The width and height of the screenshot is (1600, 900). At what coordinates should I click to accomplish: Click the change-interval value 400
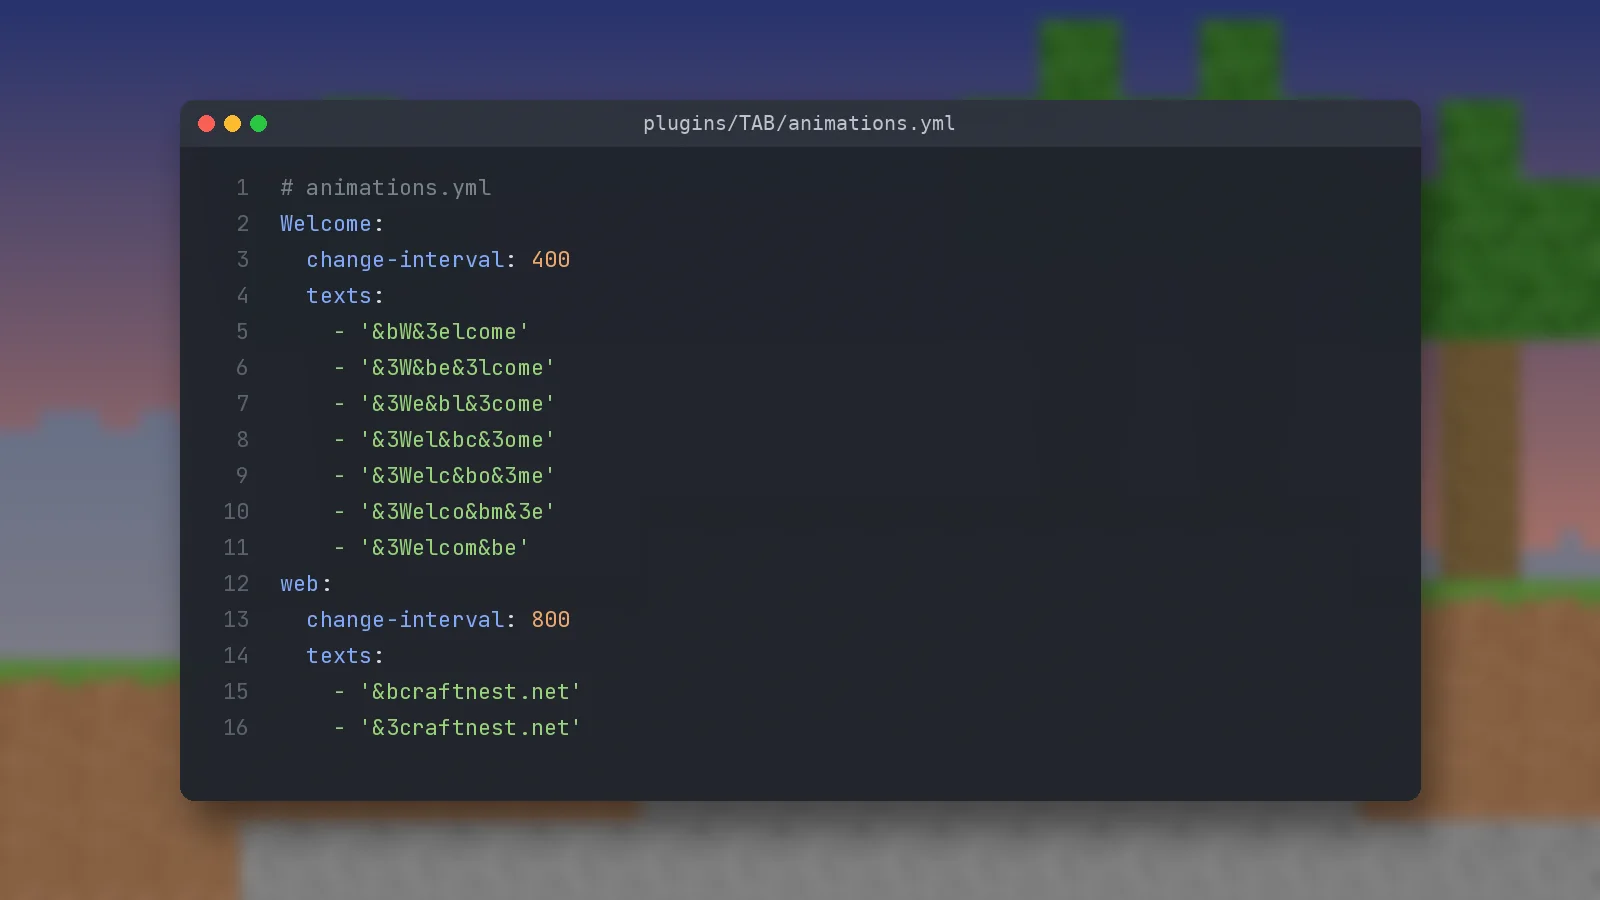click(551, 260)
